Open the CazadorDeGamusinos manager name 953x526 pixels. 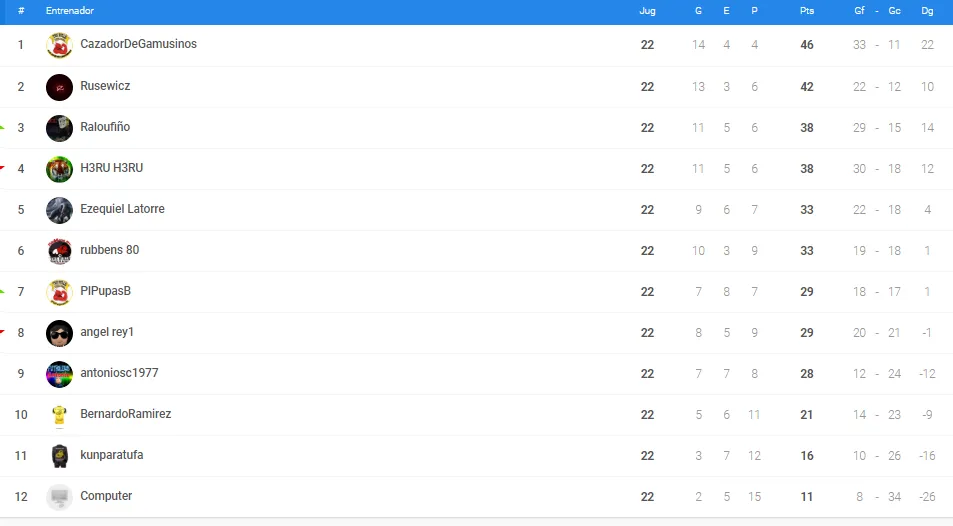coord(139,44)
